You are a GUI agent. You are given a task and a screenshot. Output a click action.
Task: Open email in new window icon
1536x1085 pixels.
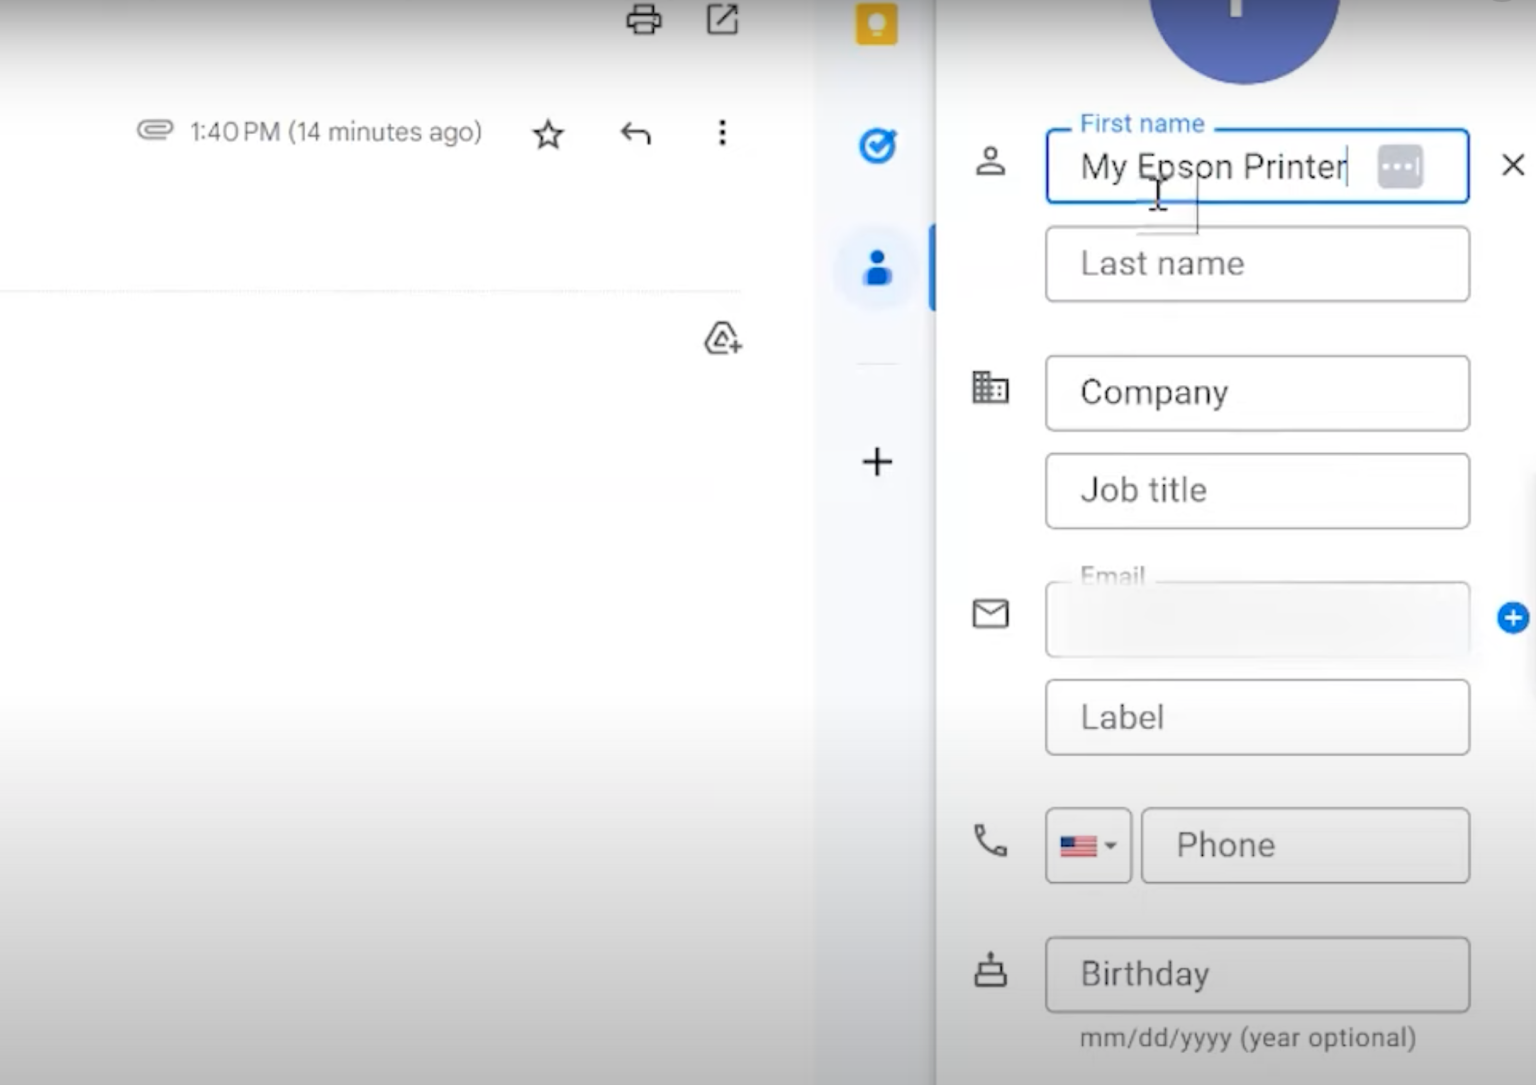click(x=722, y=20)
